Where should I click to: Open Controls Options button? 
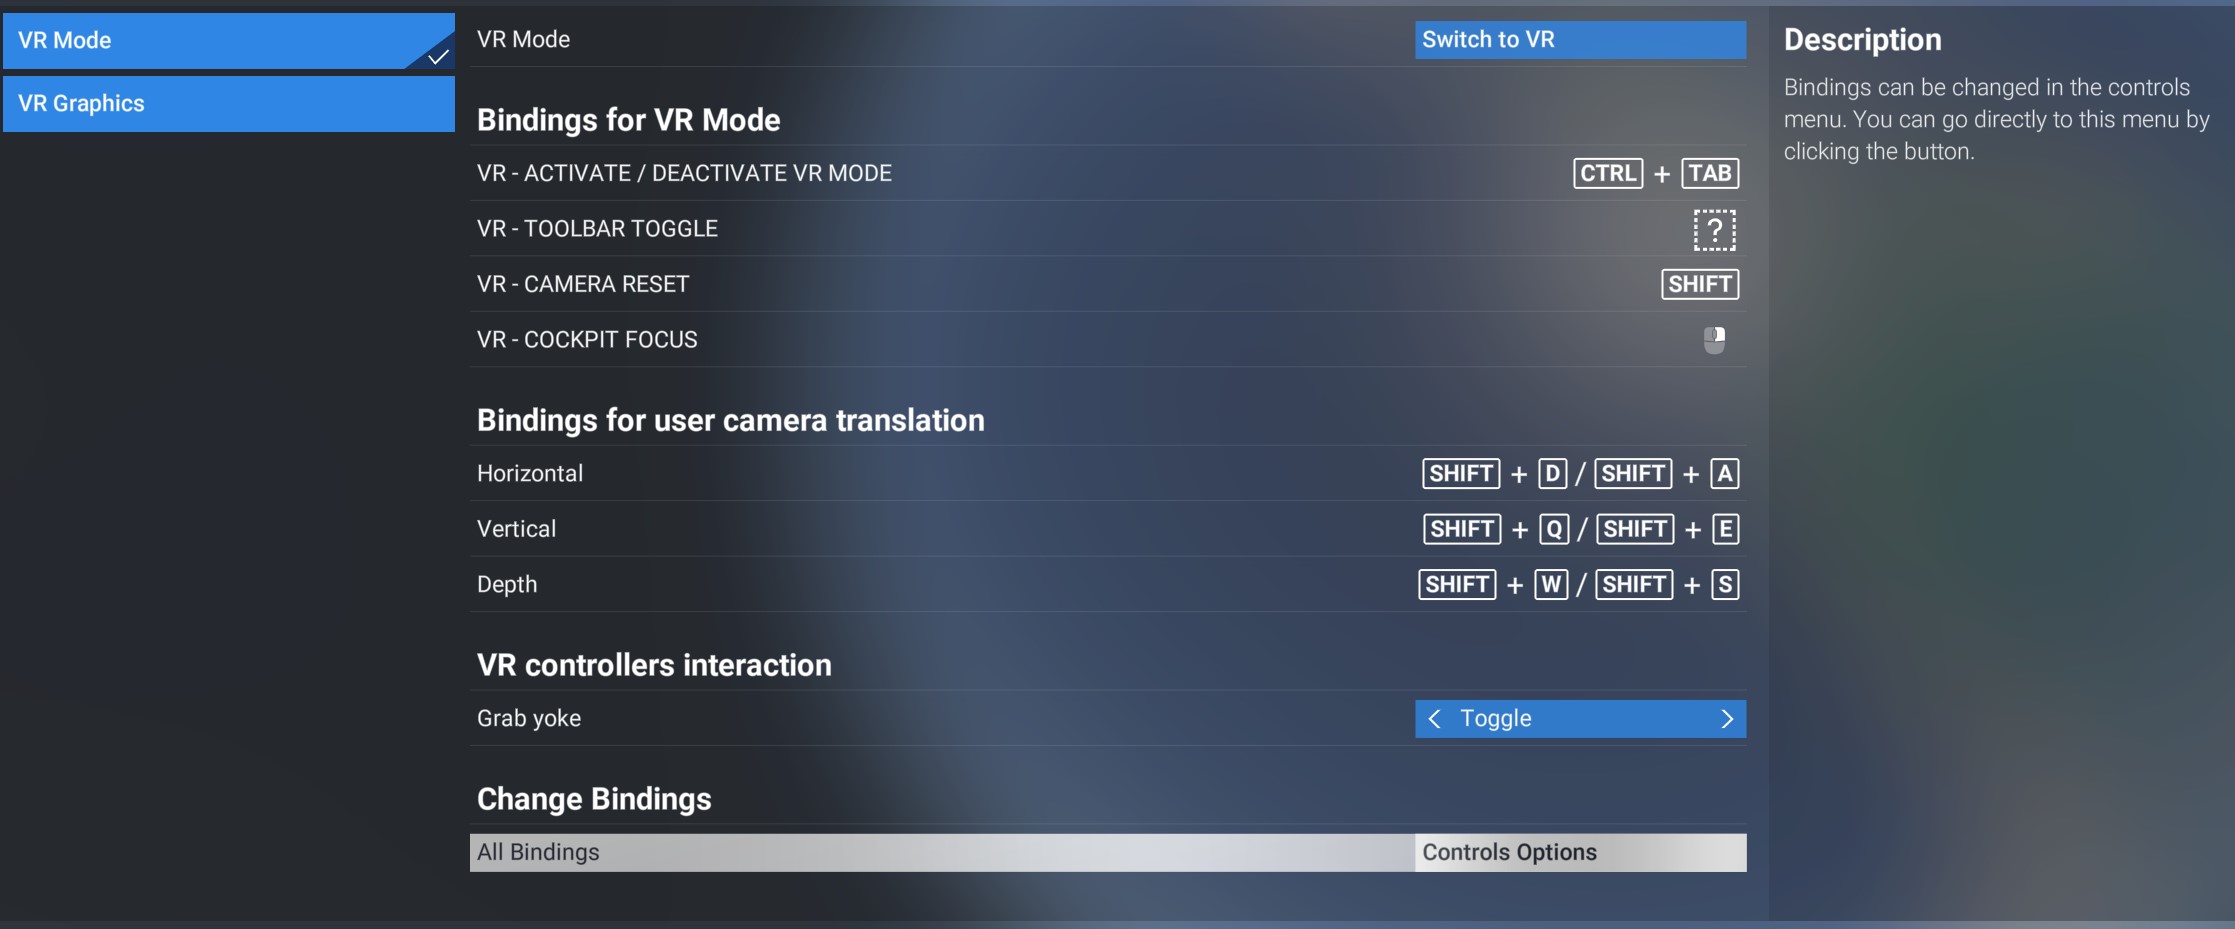(1580, 853)
